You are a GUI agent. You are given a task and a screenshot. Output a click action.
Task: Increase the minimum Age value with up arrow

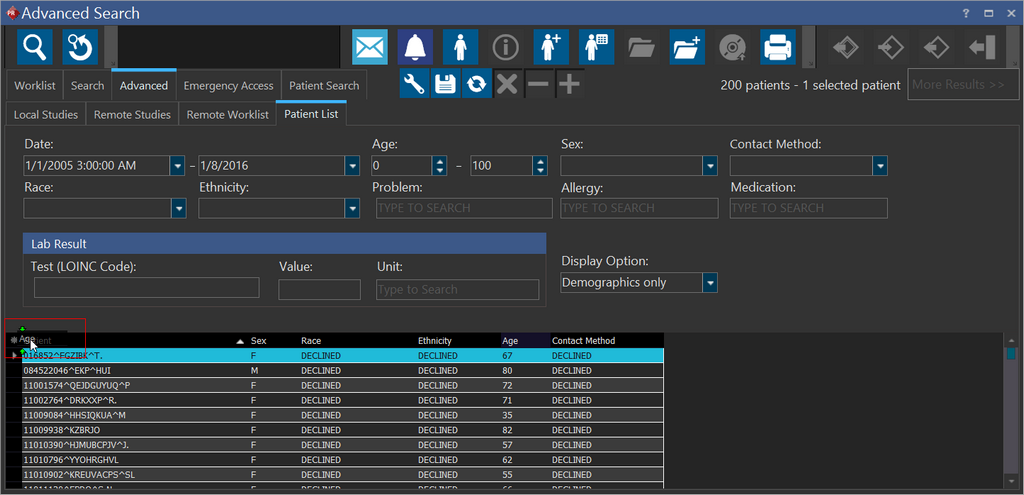pos(438,160)
